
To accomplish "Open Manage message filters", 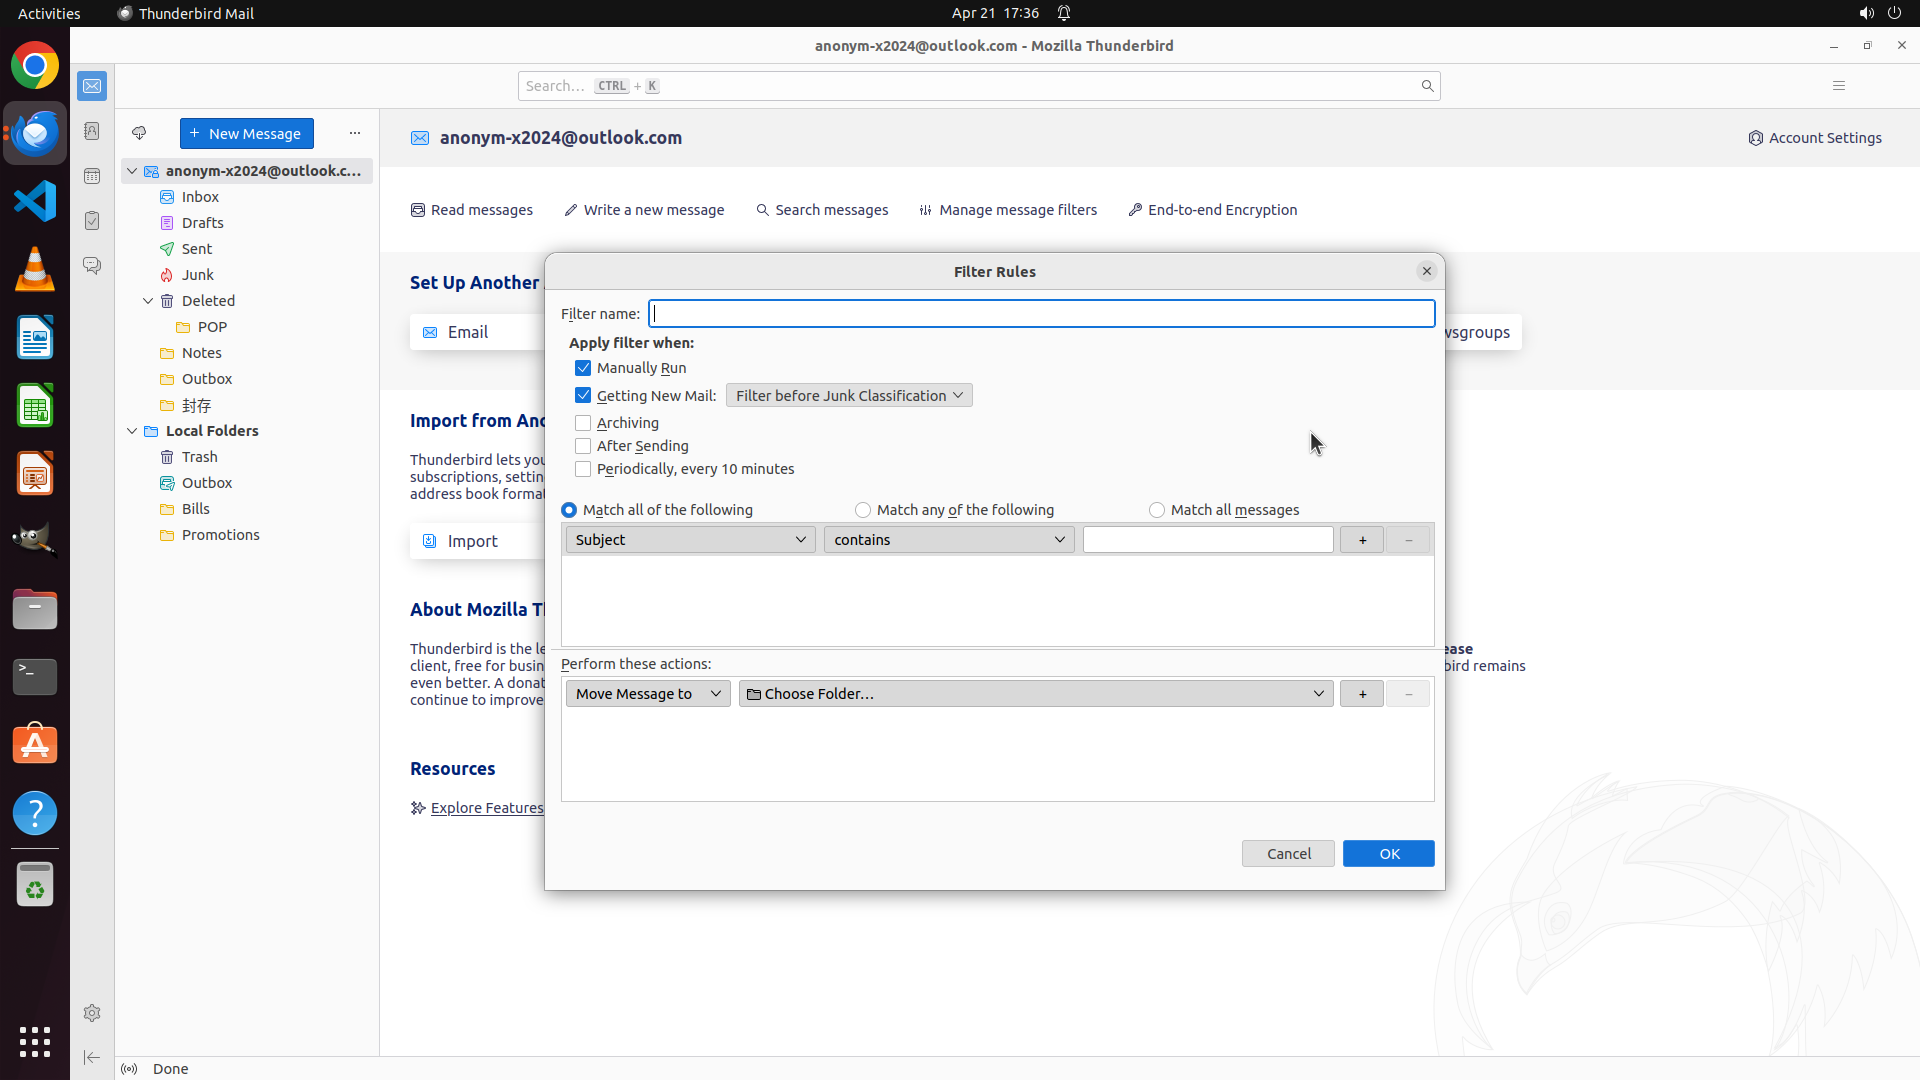I will point(1008,210).
